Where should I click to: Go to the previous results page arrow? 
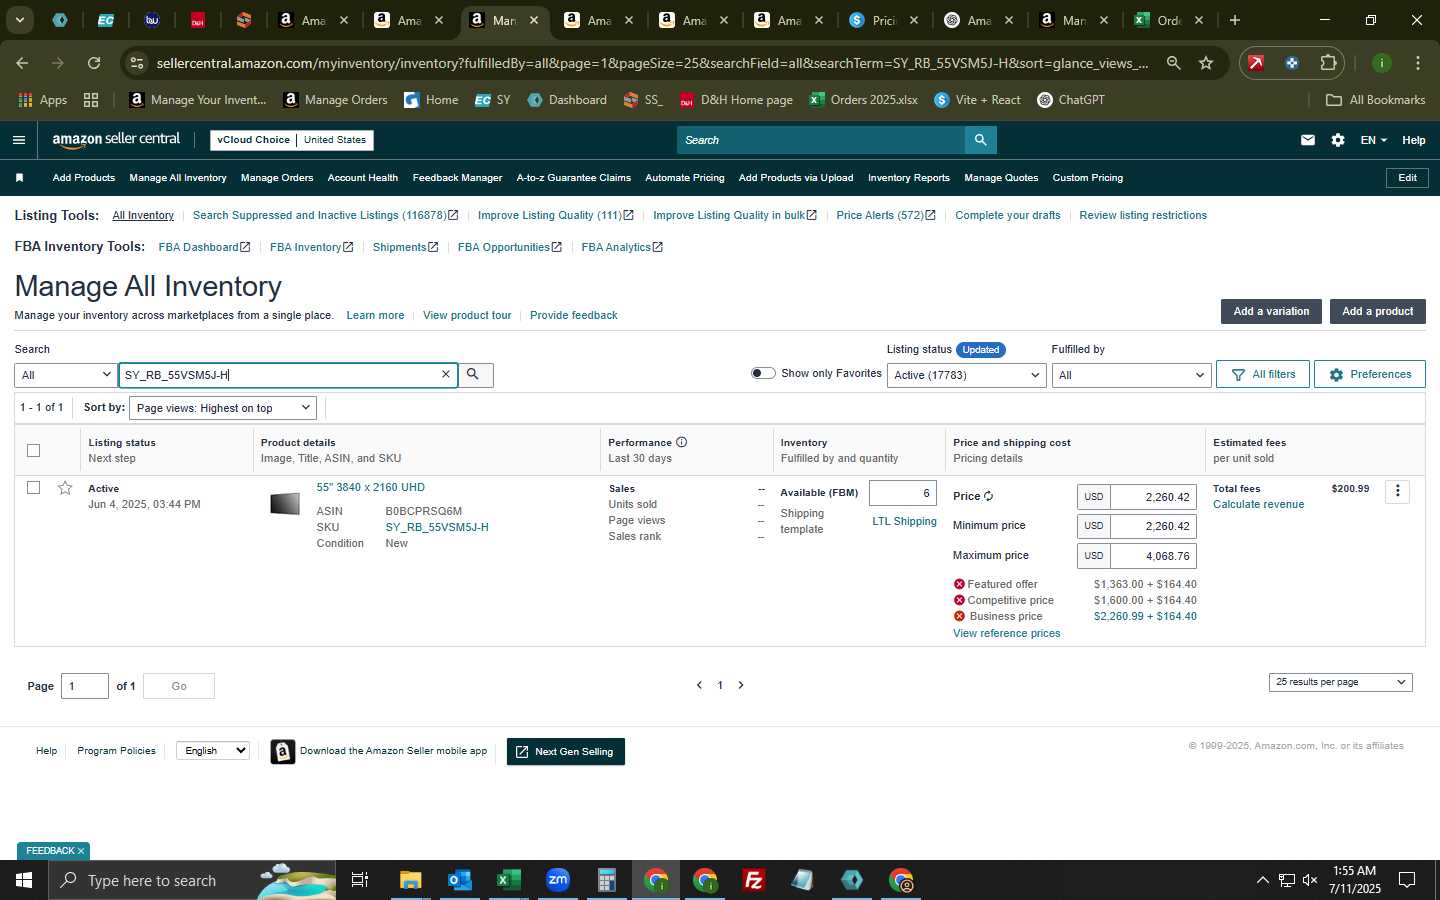click(x=699, y=685)
